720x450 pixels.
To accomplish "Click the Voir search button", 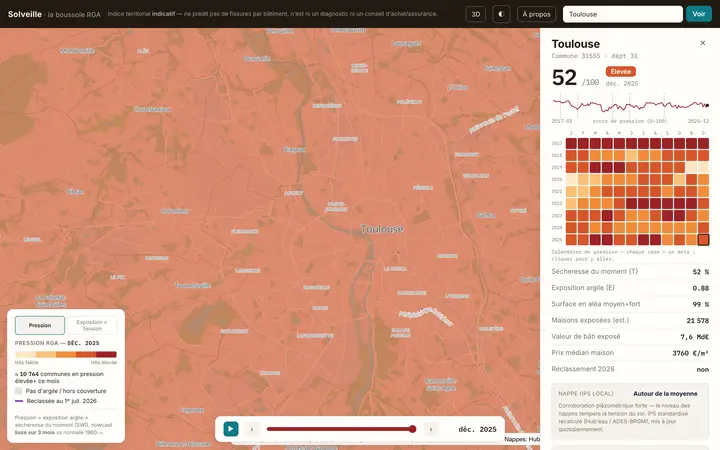I will coord(699,14).
